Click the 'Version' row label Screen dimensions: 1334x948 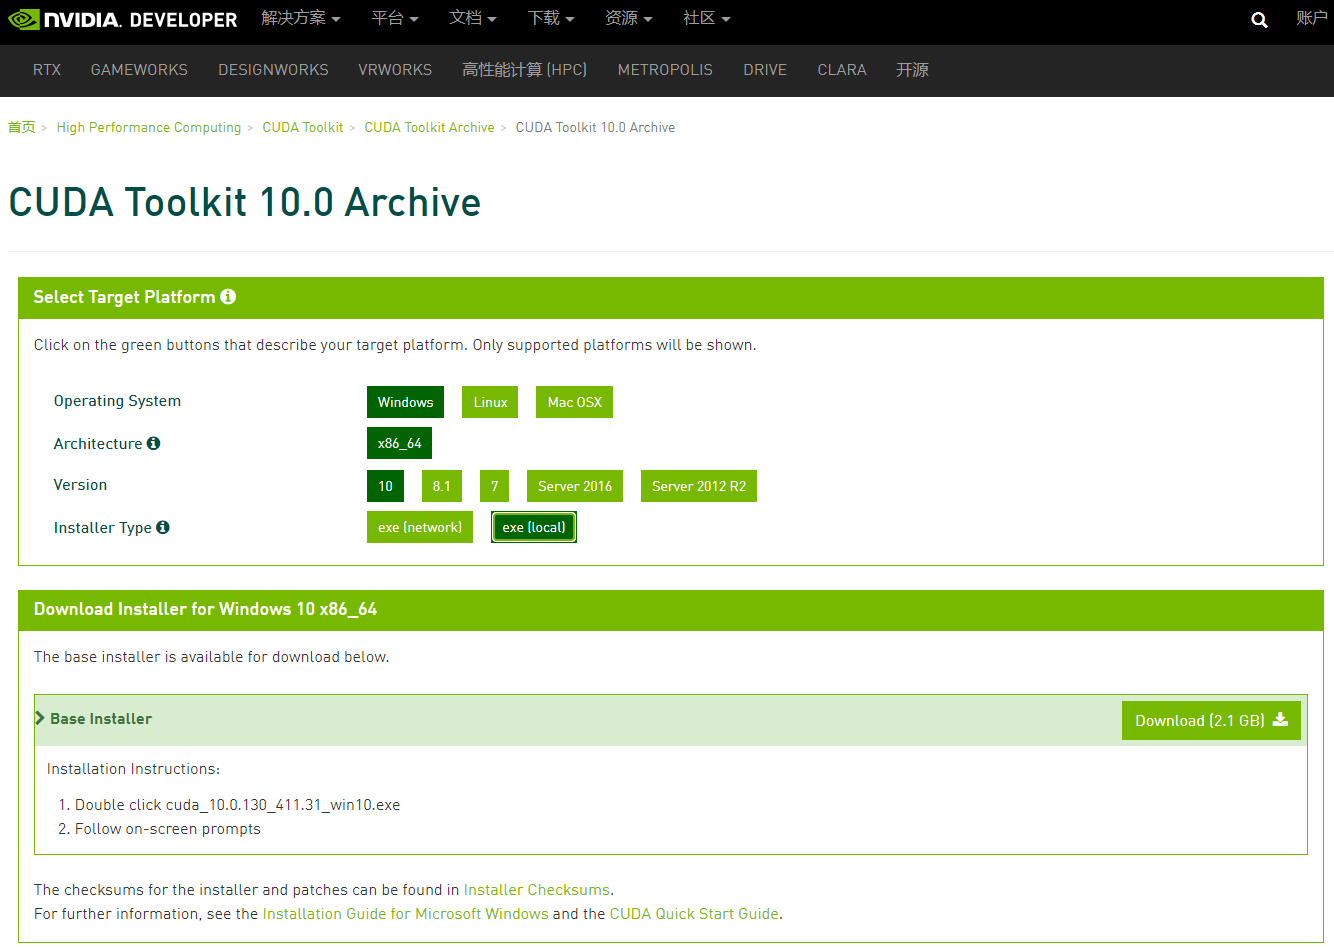(80, 485)
